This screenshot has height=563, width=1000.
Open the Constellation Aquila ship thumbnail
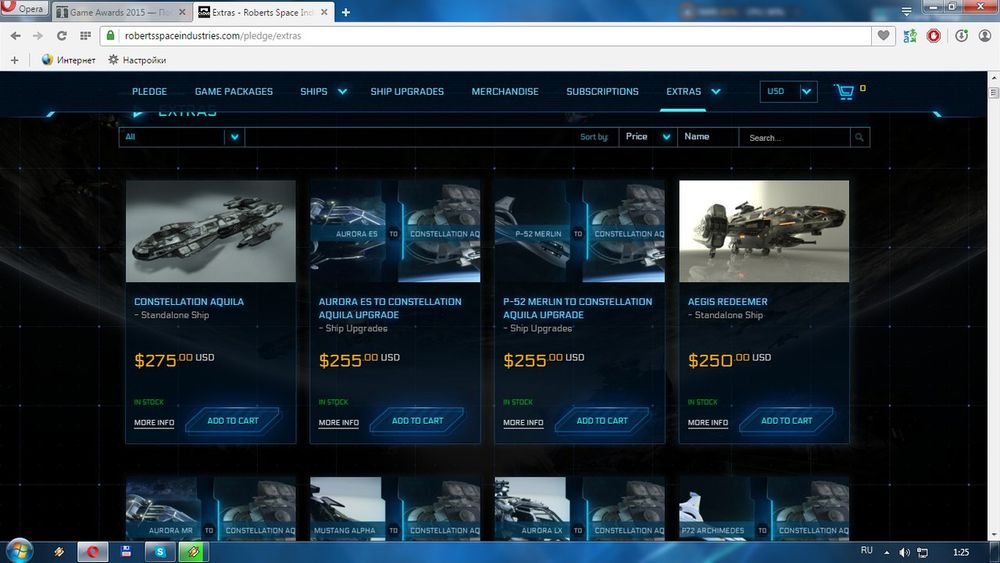(211, 231)
